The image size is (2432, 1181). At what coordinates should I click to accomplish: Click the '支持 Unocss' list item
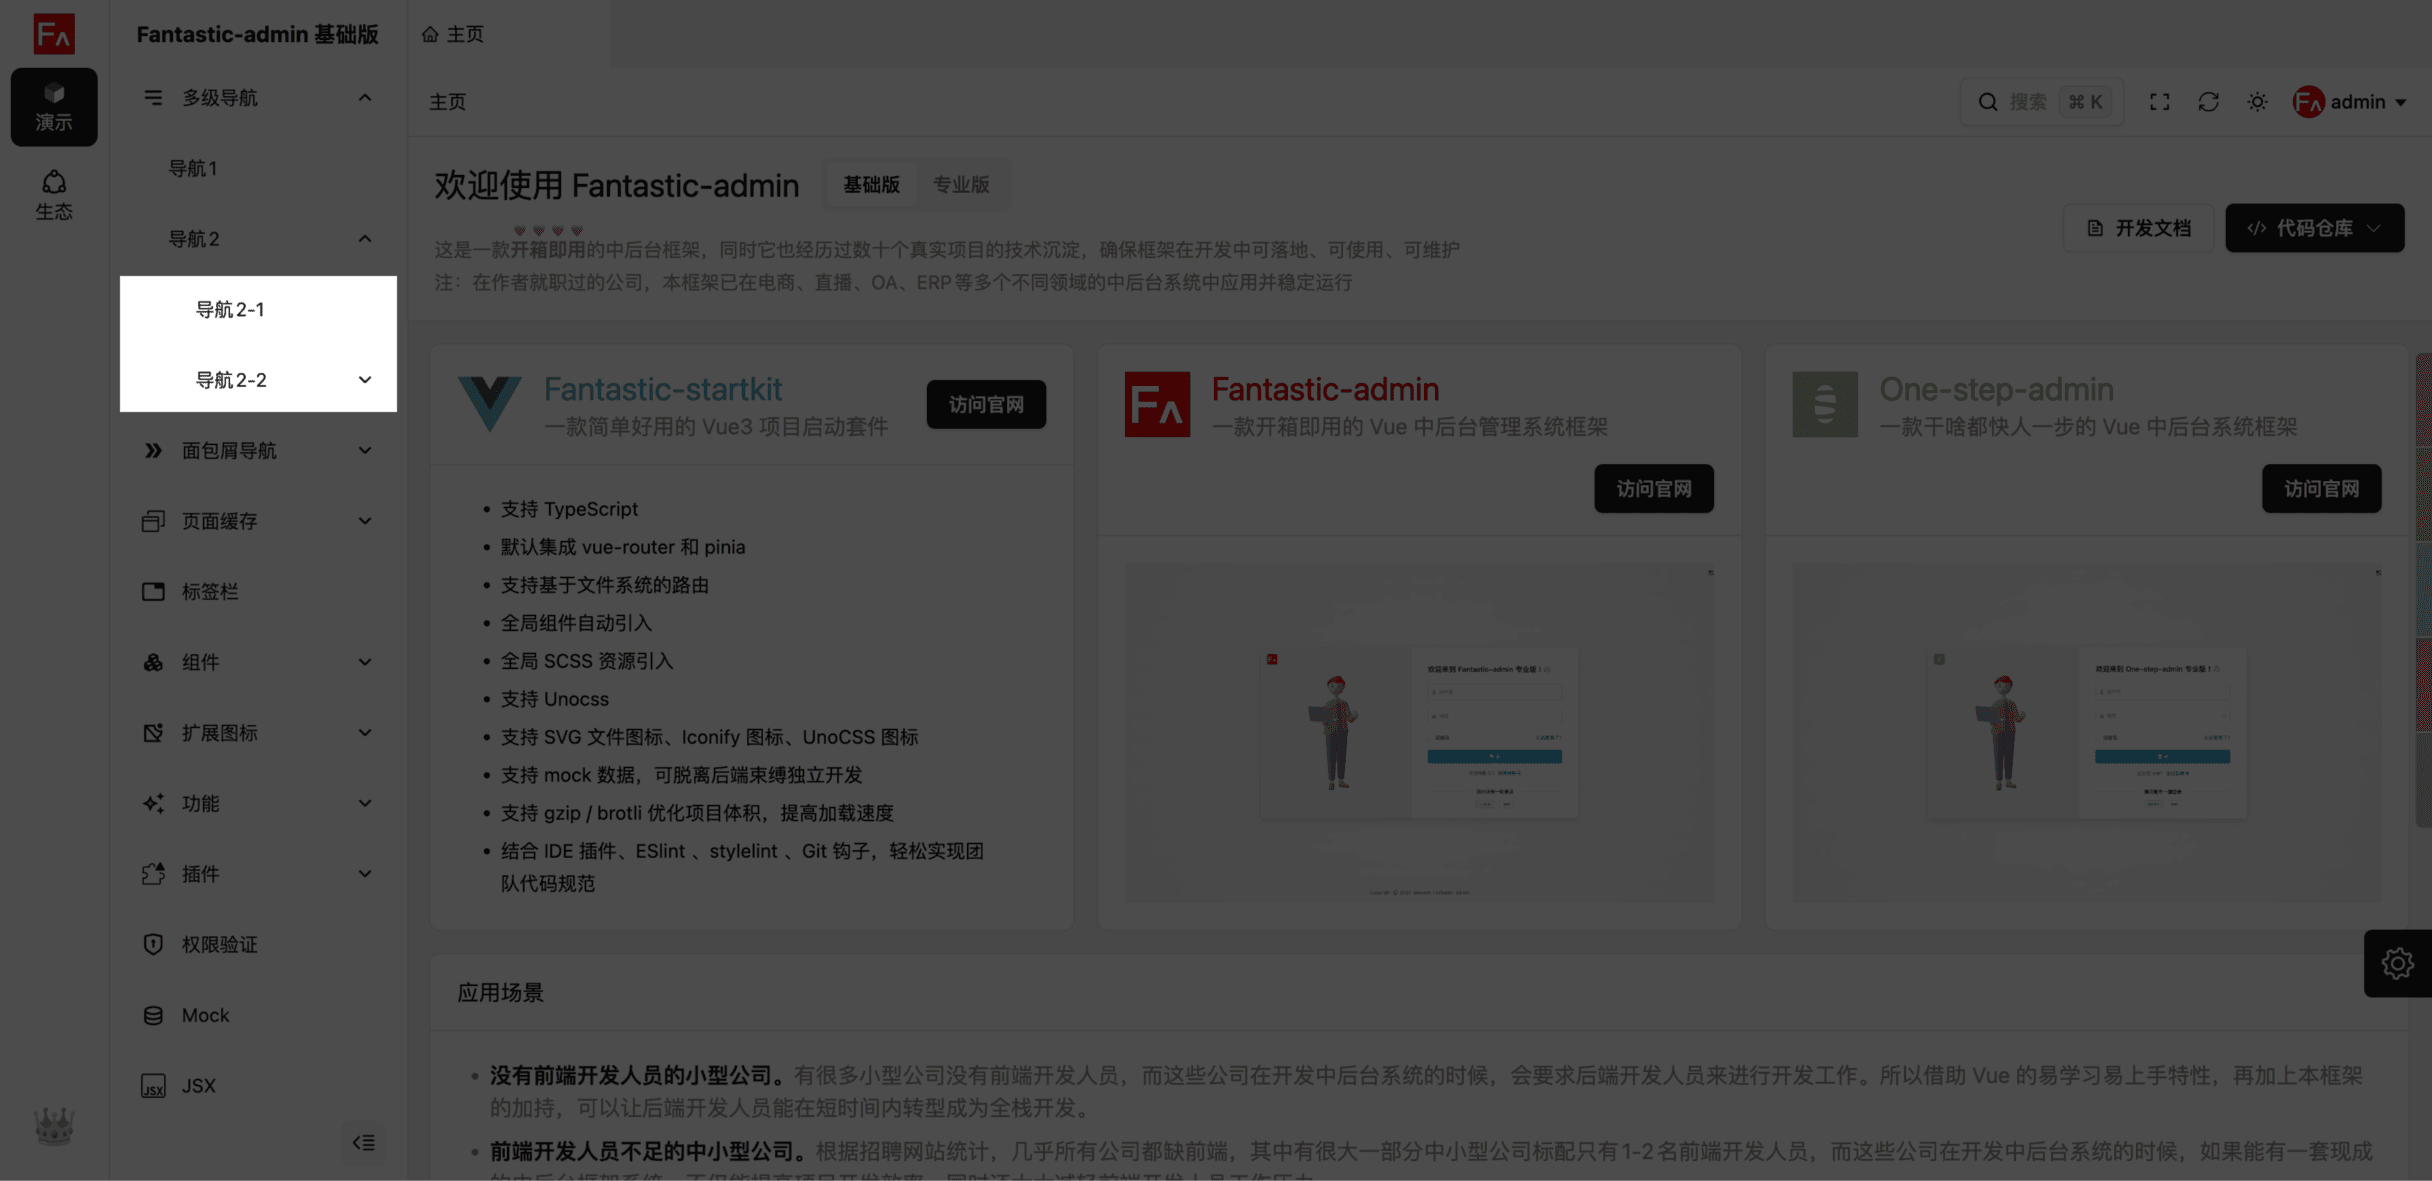555,699
